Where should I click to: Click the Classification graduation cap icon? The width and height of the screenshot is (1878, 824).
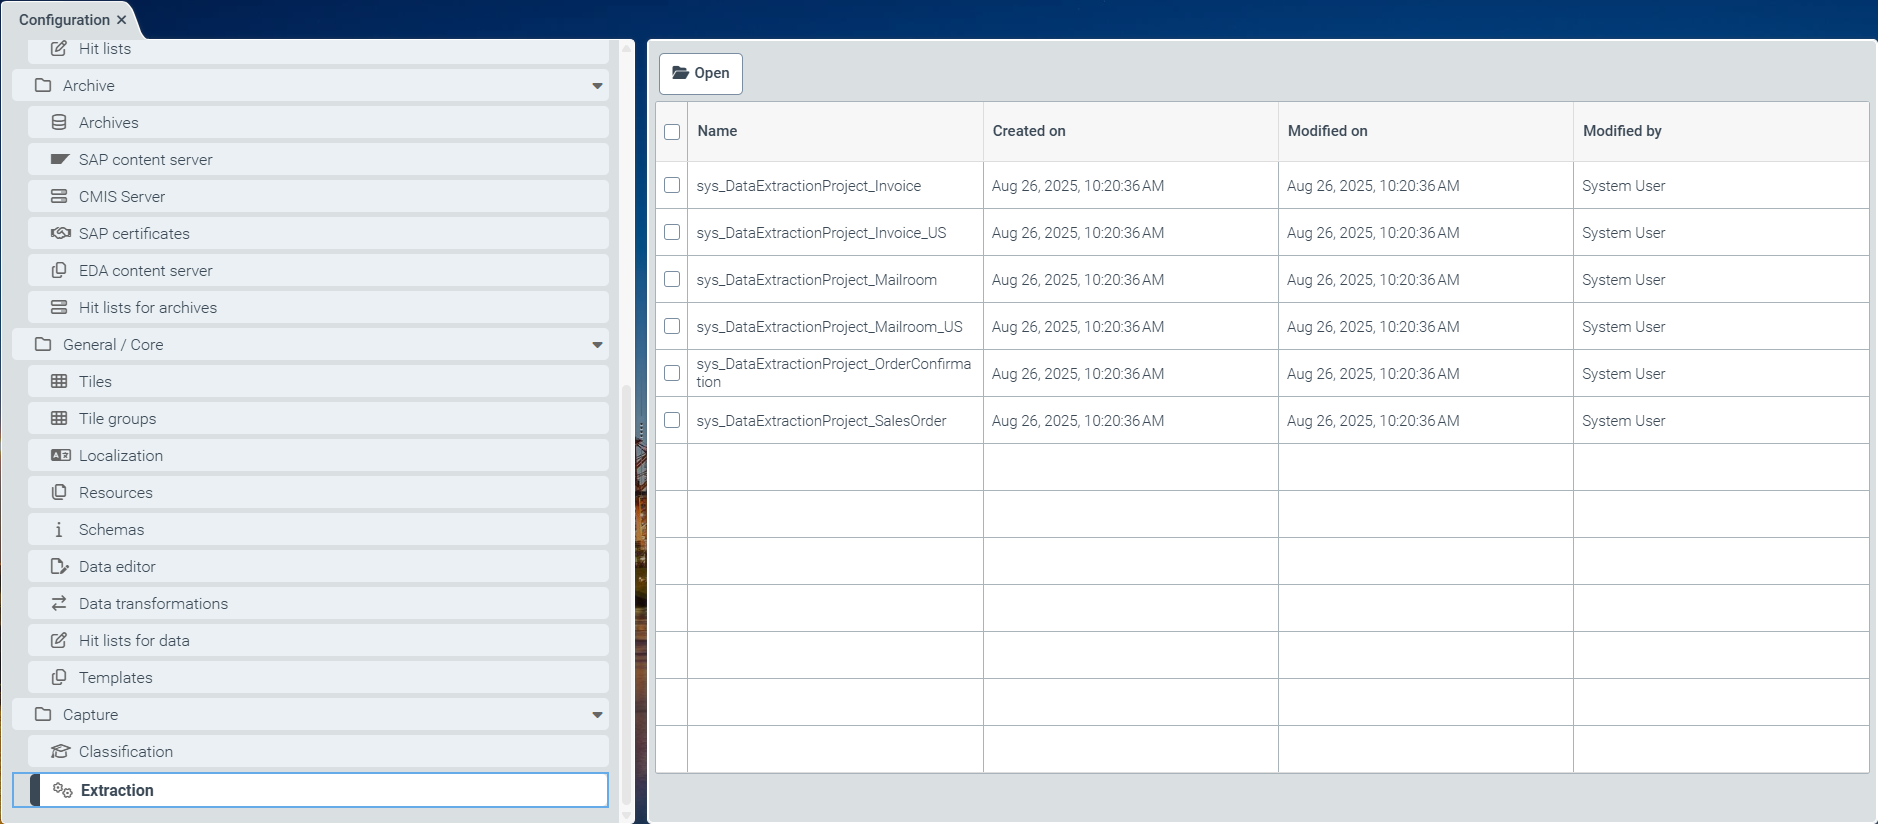(60, 751)
